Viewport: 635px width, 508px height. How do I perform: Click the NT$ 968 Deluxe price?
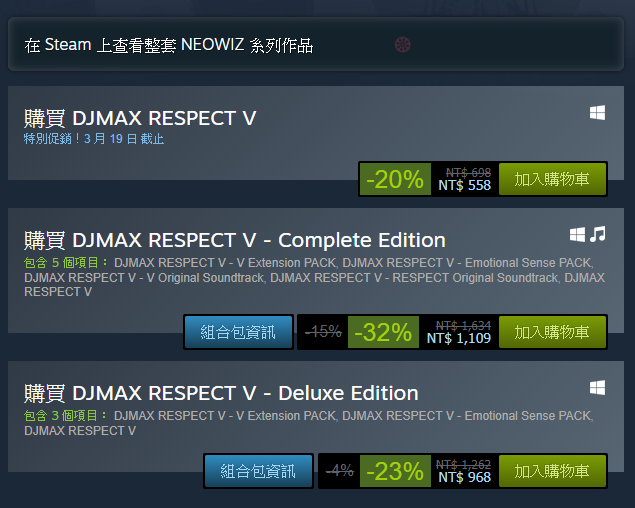tap(465, 477)
